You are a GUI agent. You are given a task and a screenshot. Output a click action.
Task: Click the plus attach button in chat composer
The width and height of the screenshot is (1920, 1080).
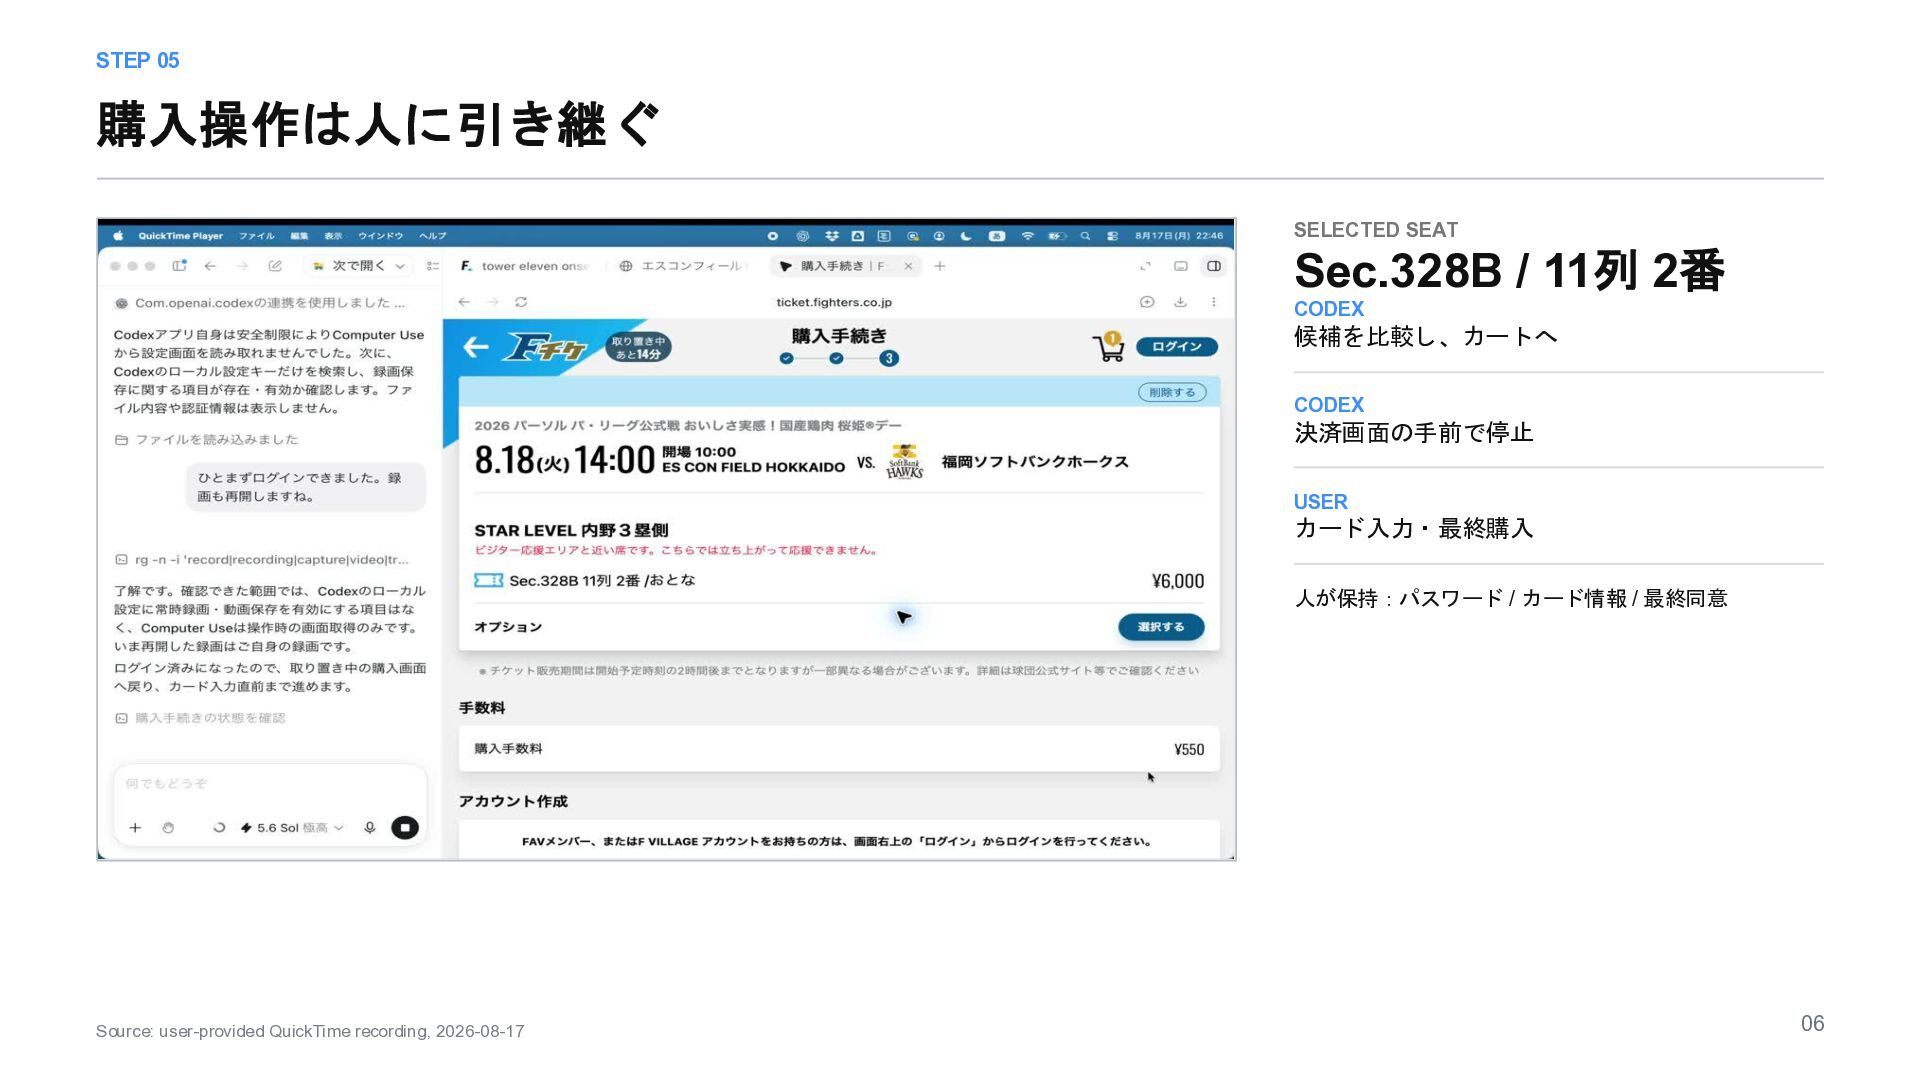click(x=135, y=828)
